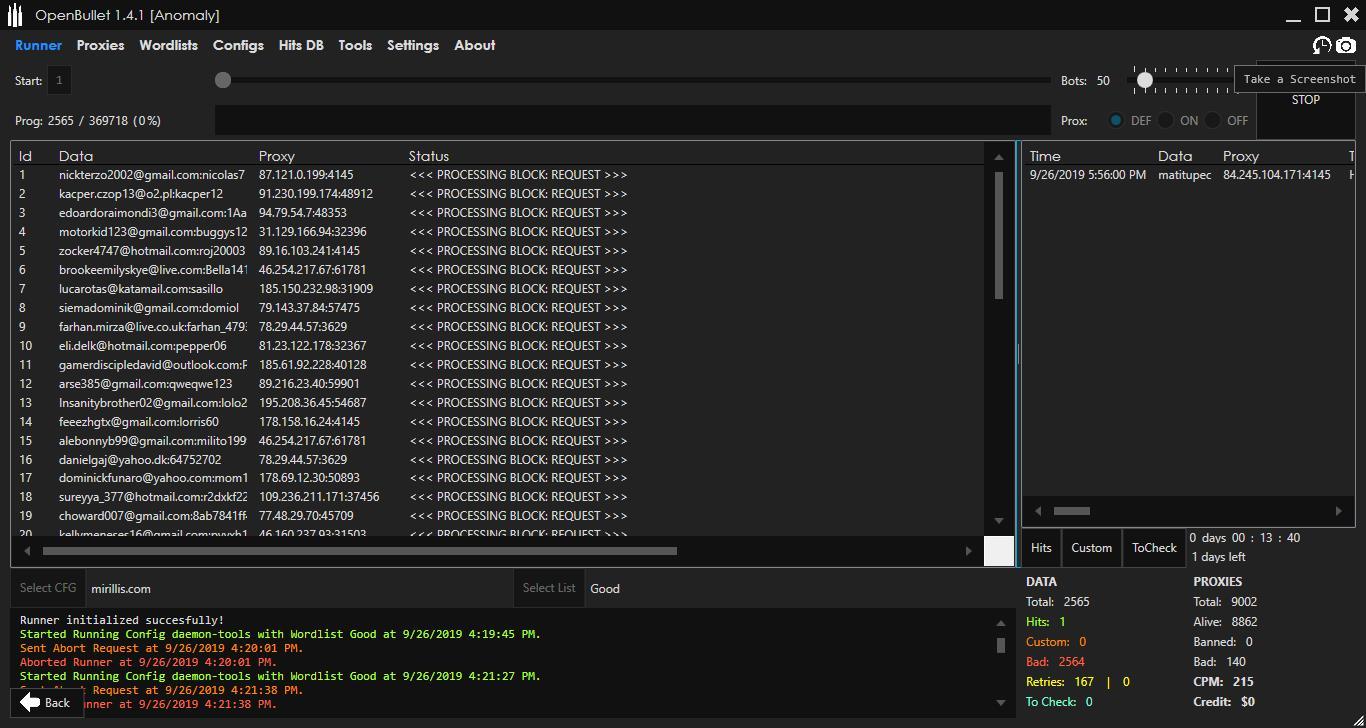This screenshot has width=1366, height=728.
Task: Switch to the ToCheck results tab
Action: click(x=1154, y=548)
